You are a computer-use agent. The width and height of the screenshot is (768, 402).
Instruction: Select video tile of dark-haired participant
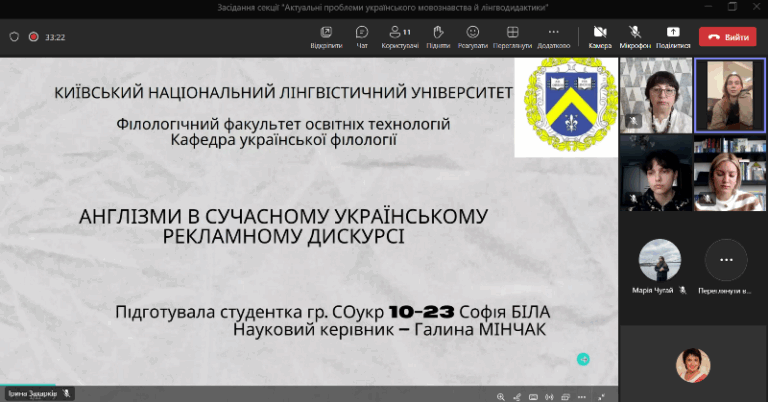pyautogui.click(x=656, y=173)
